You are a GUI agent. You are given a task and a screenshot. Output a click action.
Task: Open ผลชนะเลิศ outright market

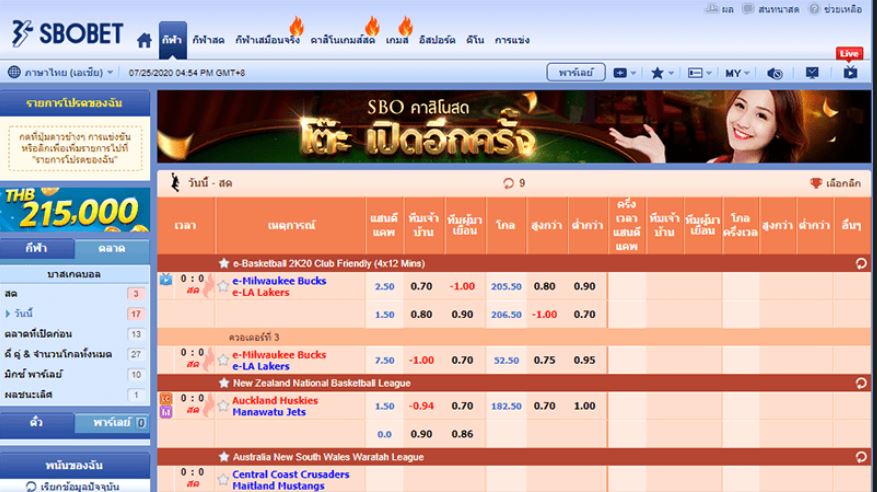click(x=75, y=394)
